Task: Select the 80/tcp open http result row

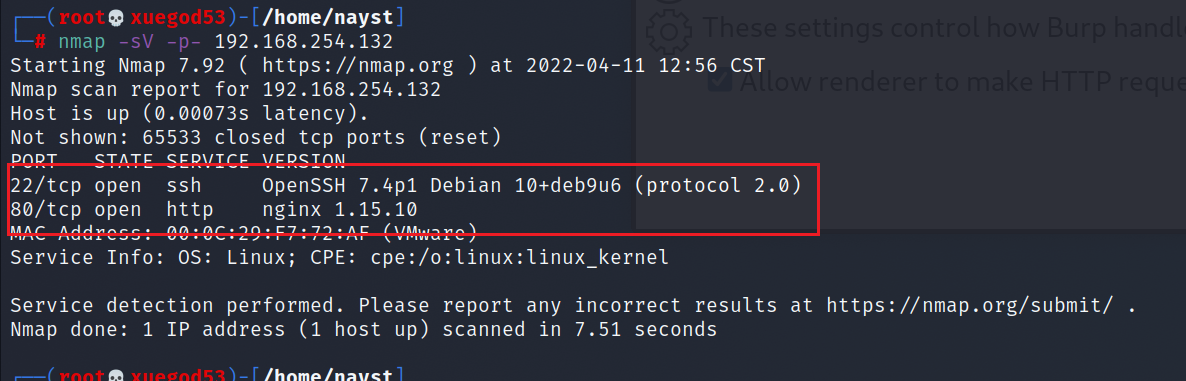Action: pos(214,209)
